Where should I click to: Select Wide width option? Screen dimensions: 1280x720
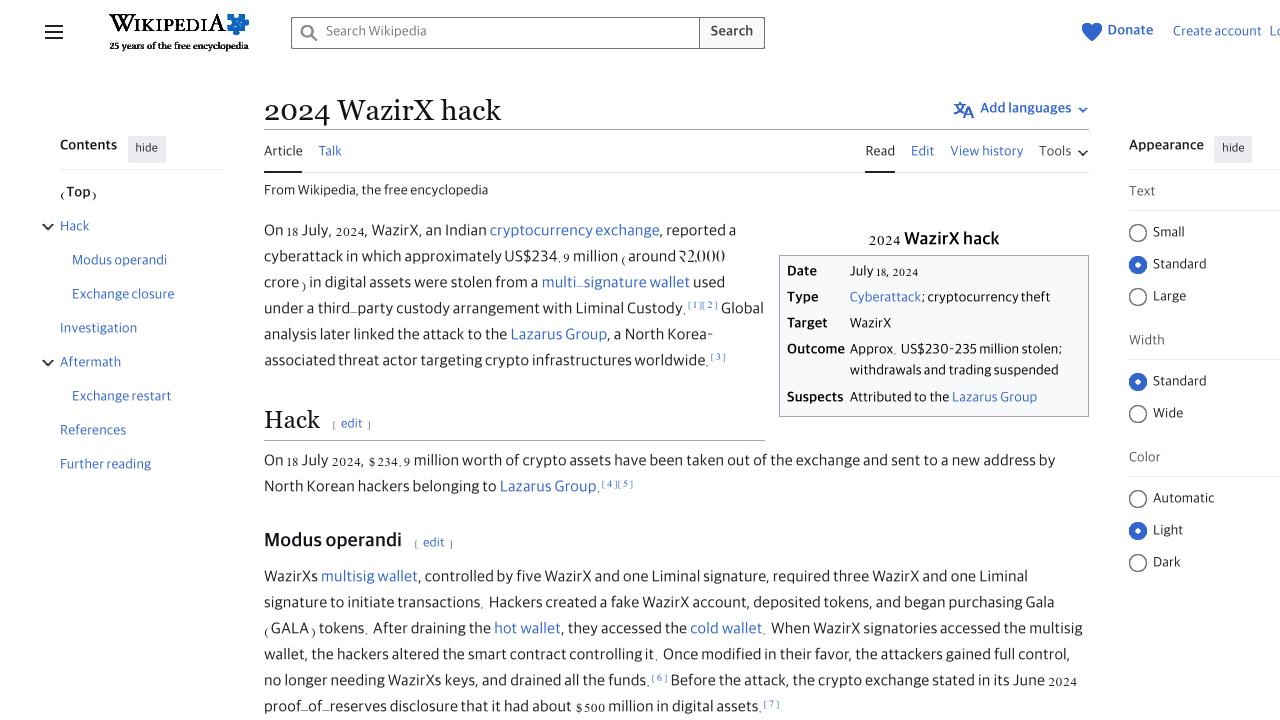point(1138,414)
